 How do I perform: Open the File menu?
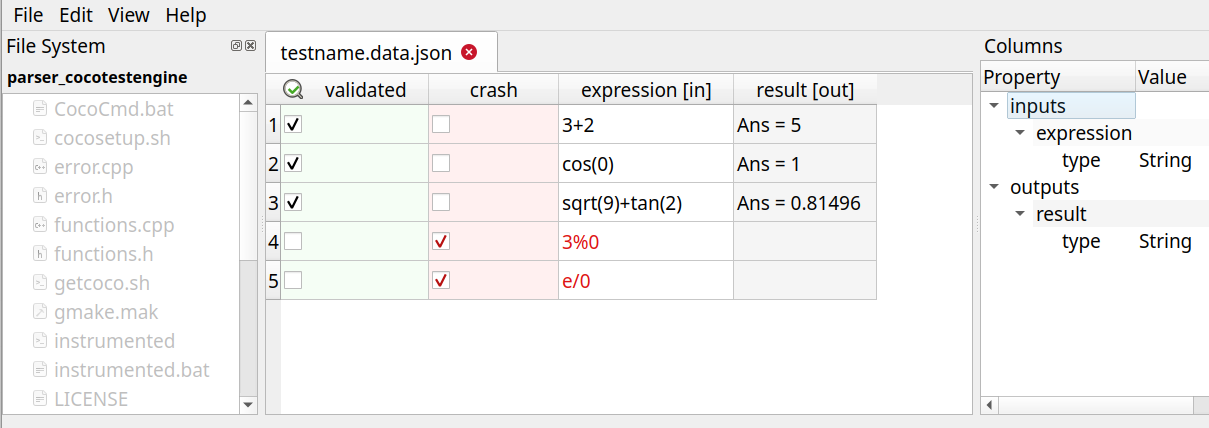click(x=28, y=15)
